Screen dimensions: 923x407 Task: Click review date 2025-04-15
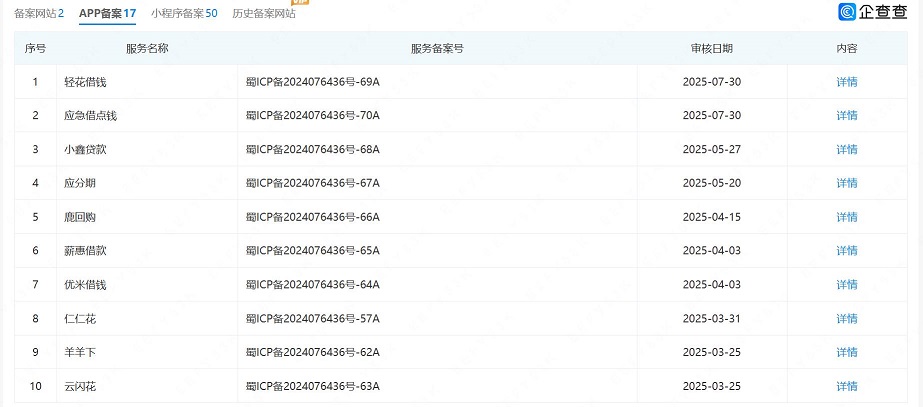[712, 217]
